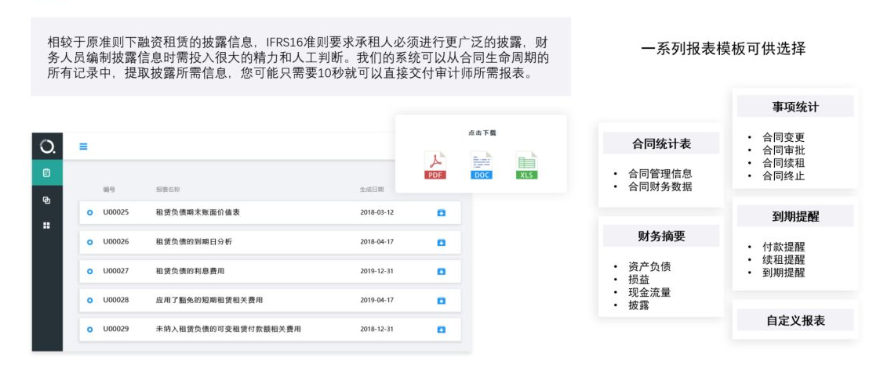Image resolution: width=878 pixels, height=376 pixels.
Task: Click heading 一系列报表模板可供选择
Action: 723,48
